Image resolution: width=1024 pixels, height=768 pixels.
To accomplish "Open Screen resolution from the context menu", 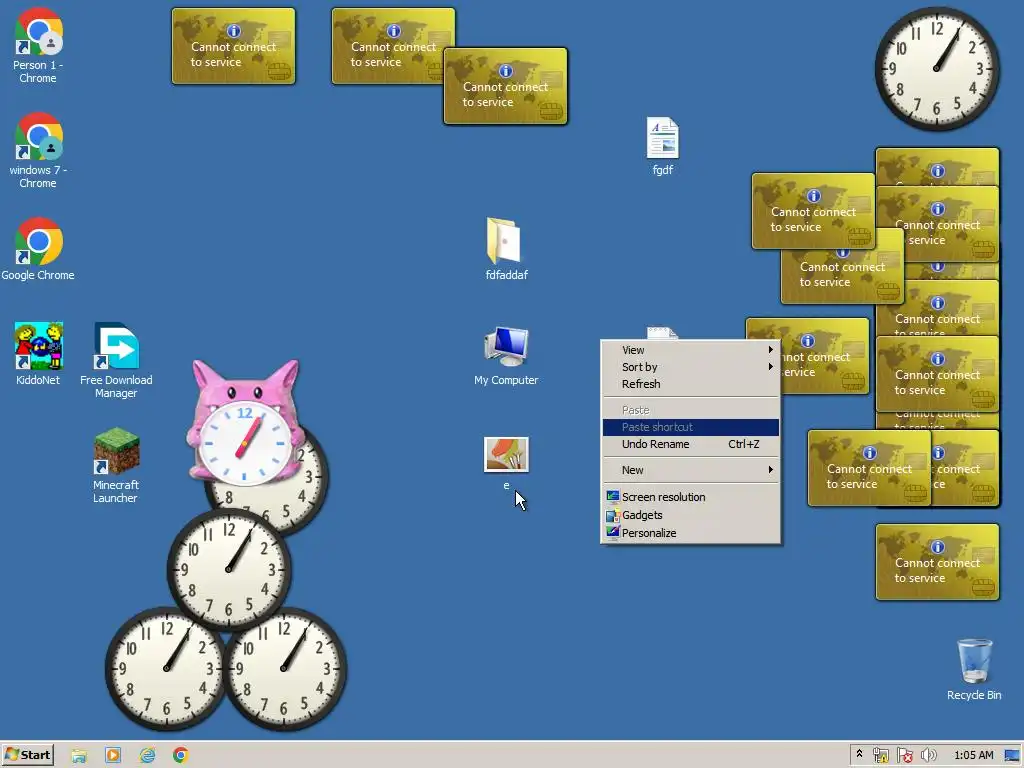I will 691,497.
